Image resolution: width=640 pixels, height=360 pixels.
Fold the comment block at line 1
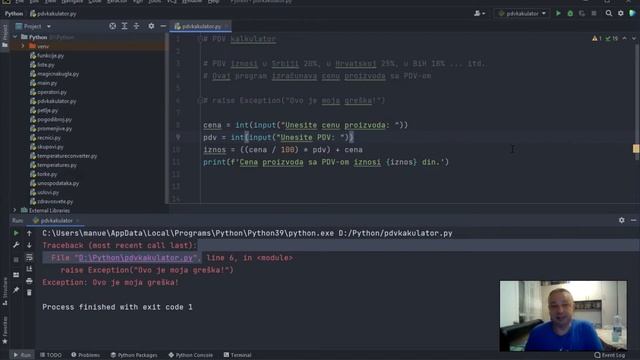[200, 39]
